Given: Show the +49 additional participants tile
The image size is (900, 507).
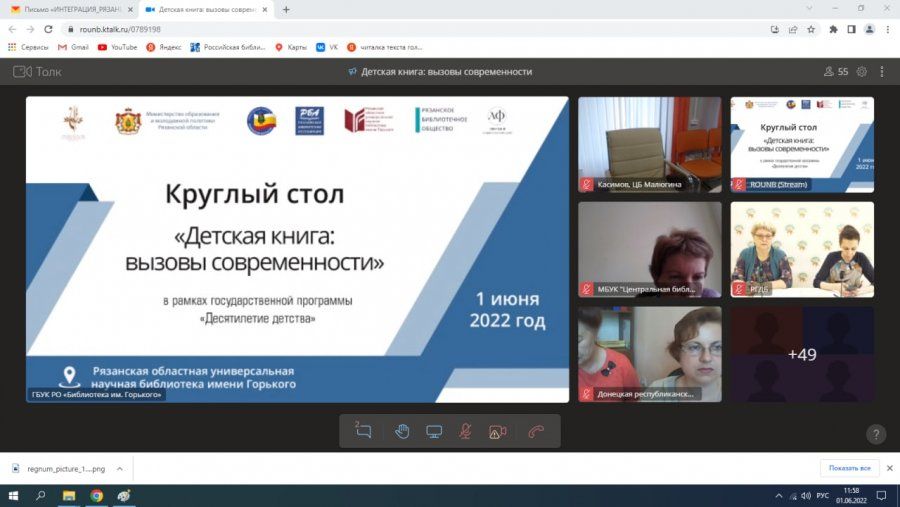Looking at the screenshot, I should tap(802, 354).
